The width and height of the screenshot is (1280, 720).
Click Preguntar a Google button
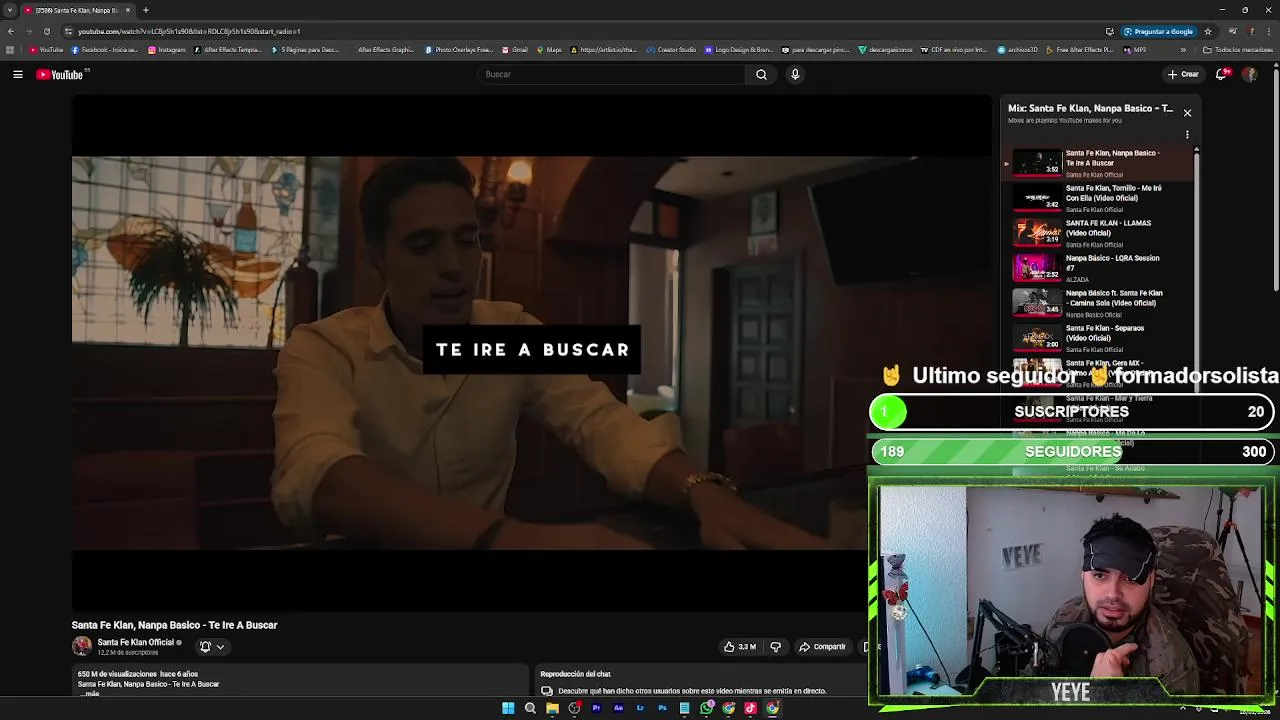1158,31
